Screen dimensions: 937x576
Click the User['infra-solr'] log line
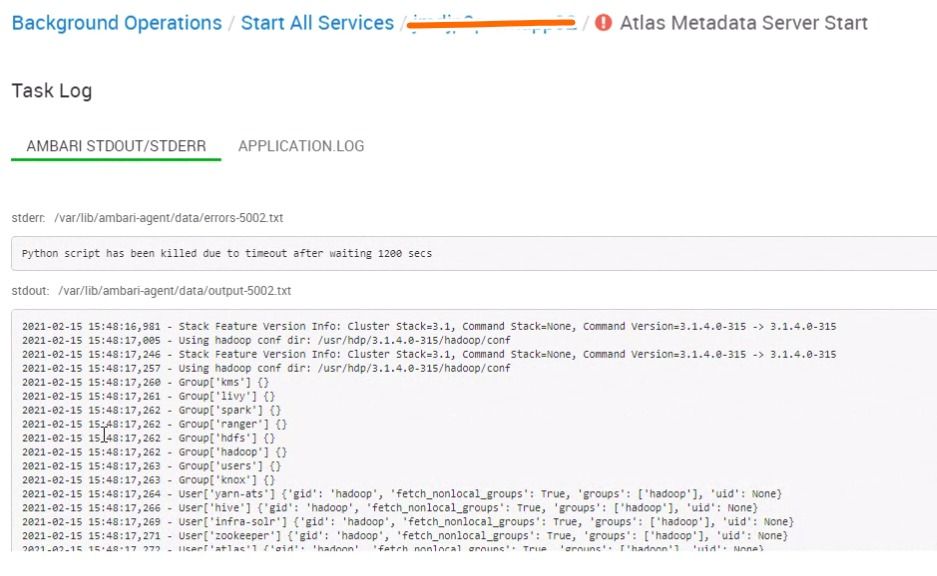coord(408,521)
